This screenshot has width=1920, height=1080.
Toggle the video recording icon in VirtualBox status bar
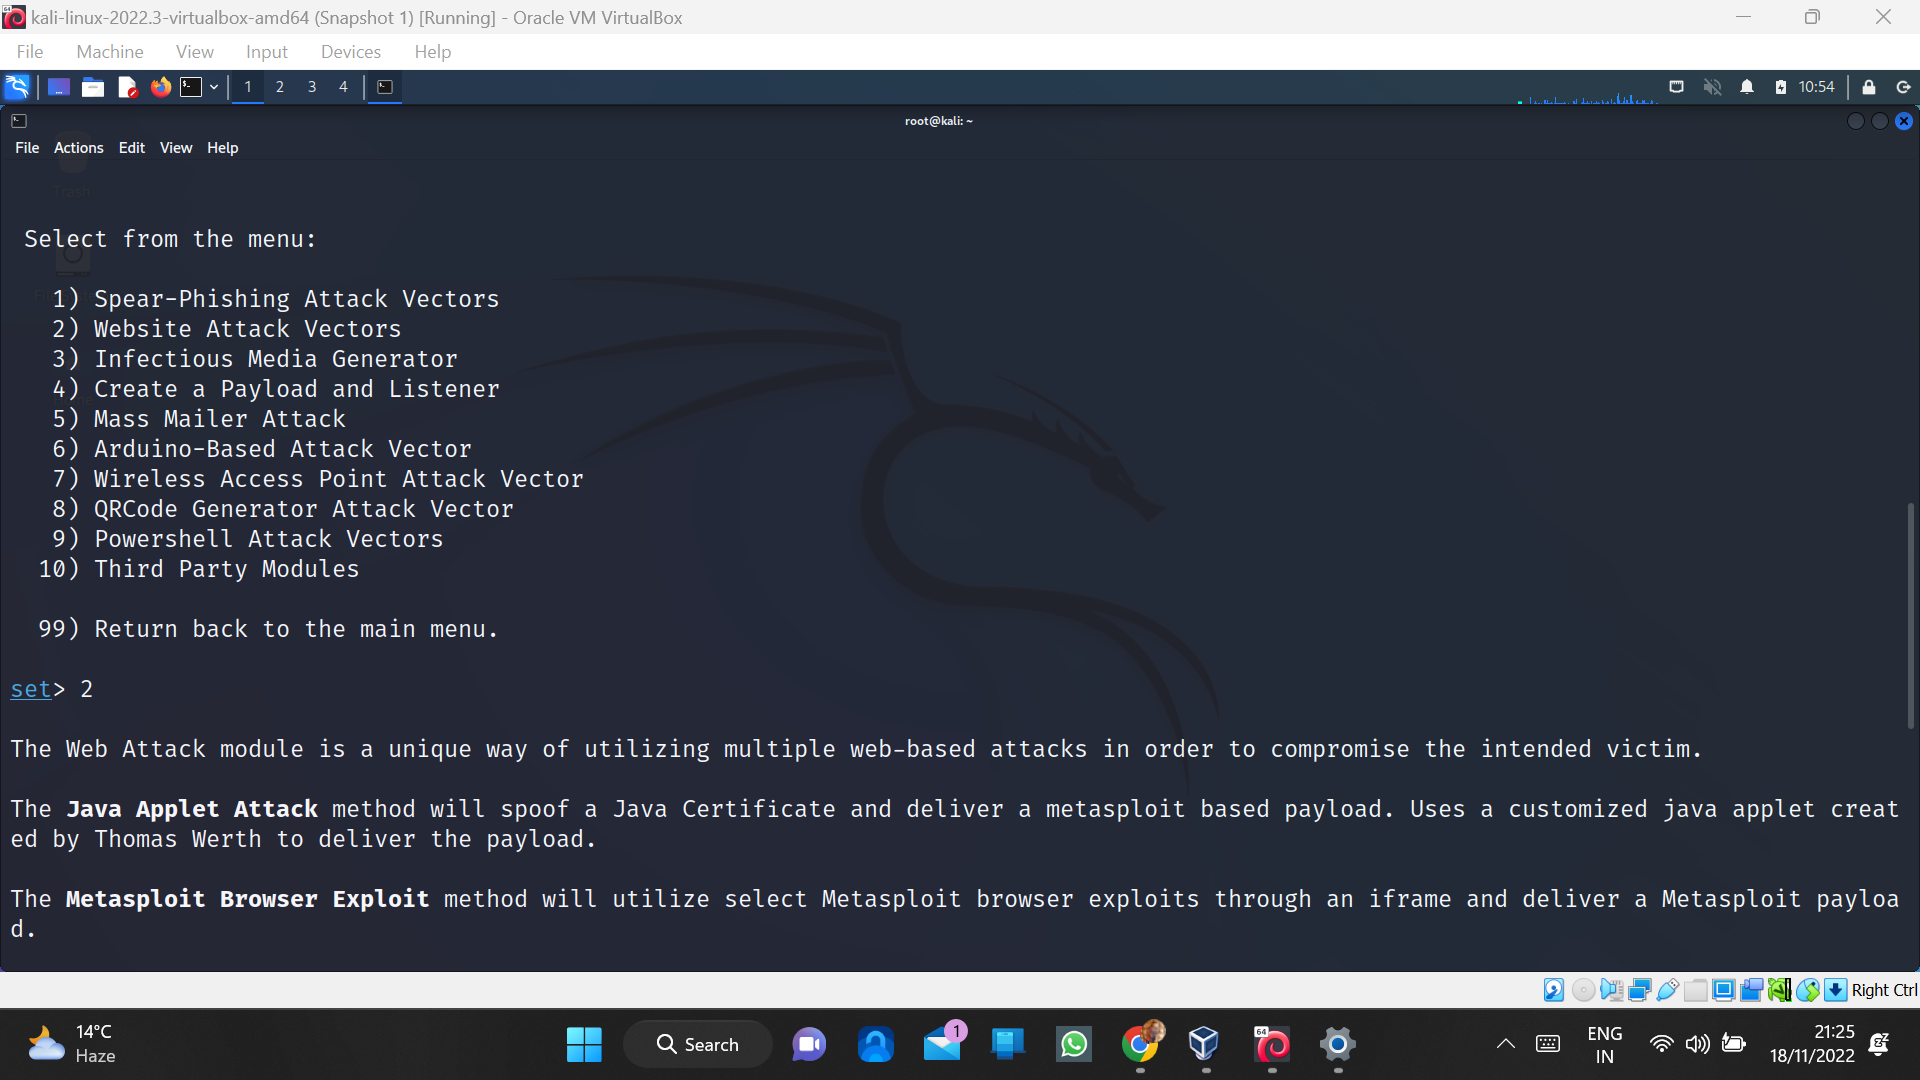[x=1751, y=990]
